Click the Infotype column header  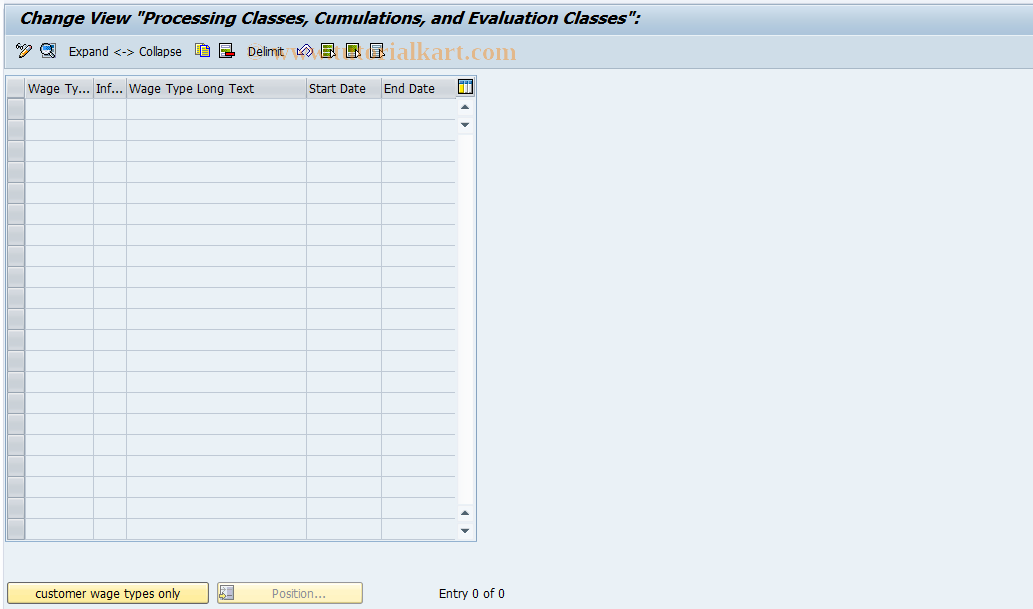coord(109,88)
